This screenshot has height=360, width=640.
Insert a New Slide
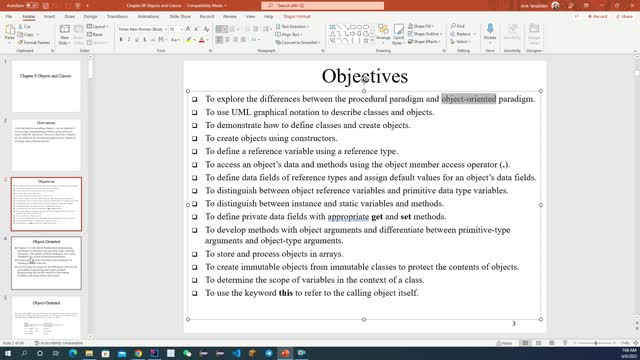tap(64, 34)
